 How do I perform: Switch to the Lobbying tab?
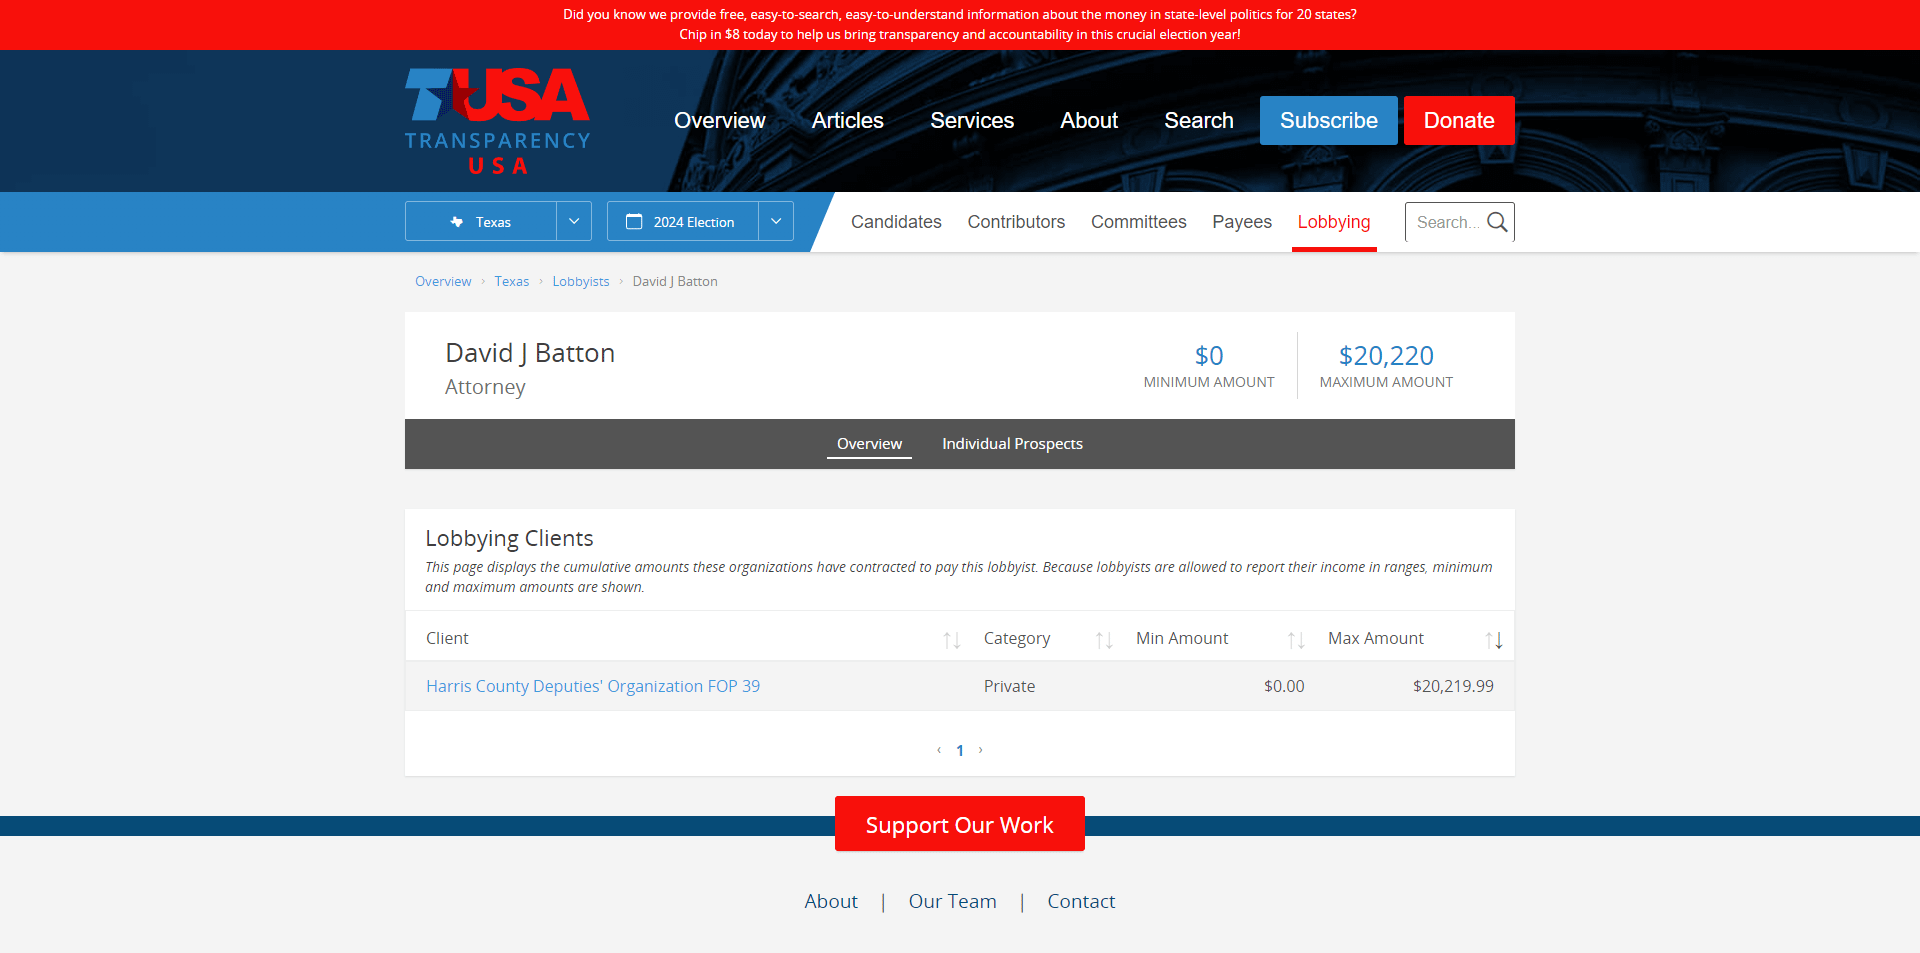[x=1334, y=222]
